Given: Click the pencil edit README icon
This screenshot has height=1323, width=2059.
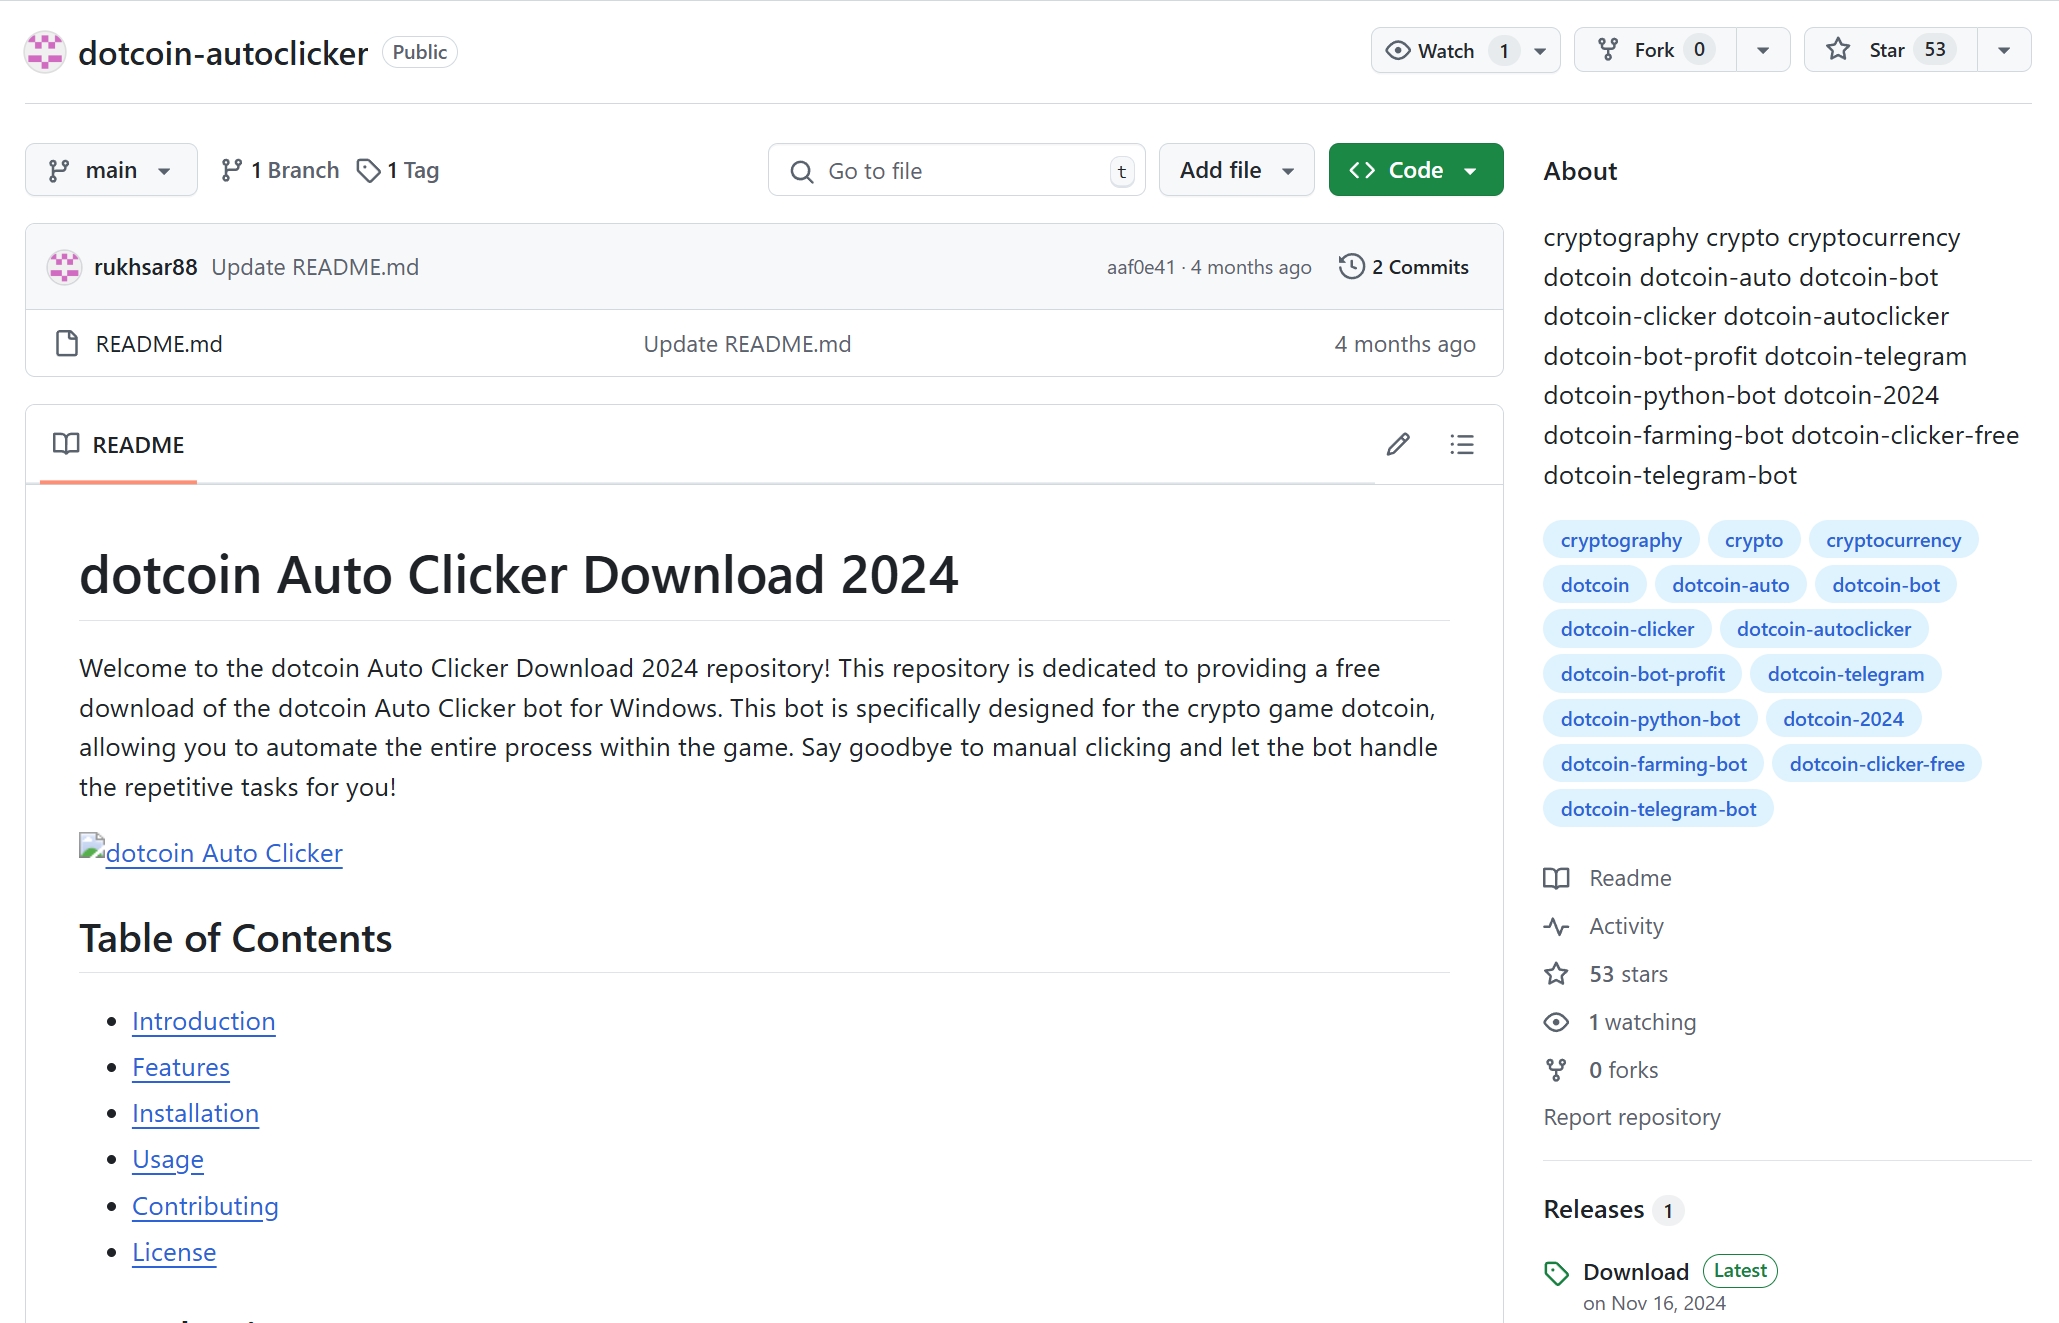Looking at the screenshot, I should click(x=1398, y=444).
